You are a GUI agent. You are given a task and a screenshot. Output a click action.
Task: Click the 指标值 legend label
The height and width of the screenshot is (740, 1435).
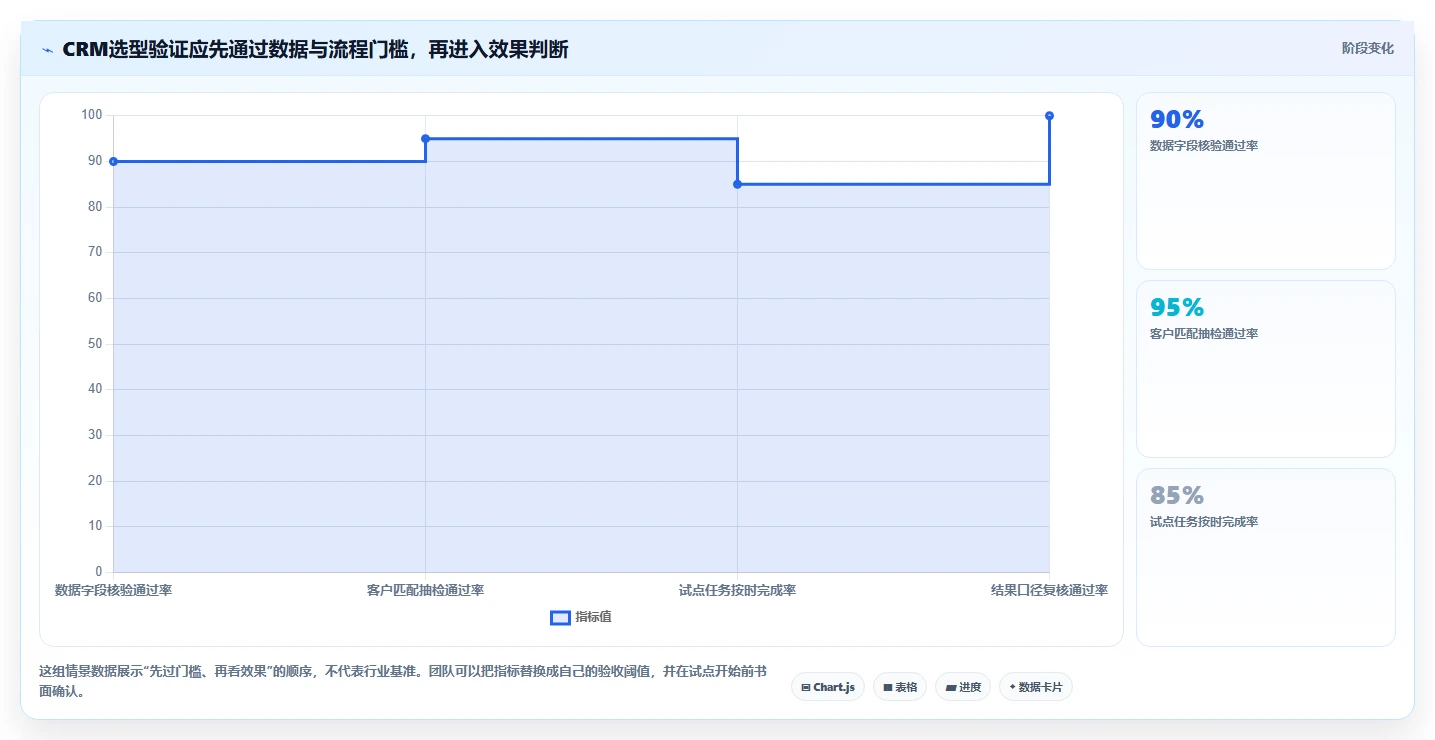point(593,617)
